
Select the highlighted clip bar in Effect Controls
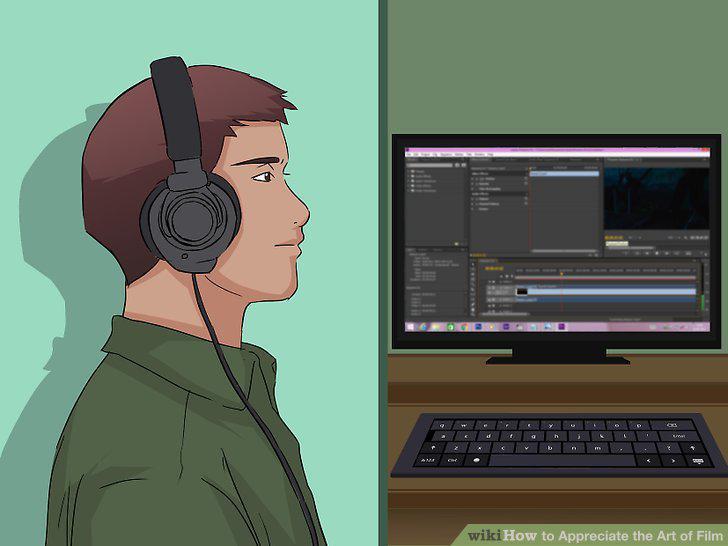pyautogui.click(x=564, y=174)
